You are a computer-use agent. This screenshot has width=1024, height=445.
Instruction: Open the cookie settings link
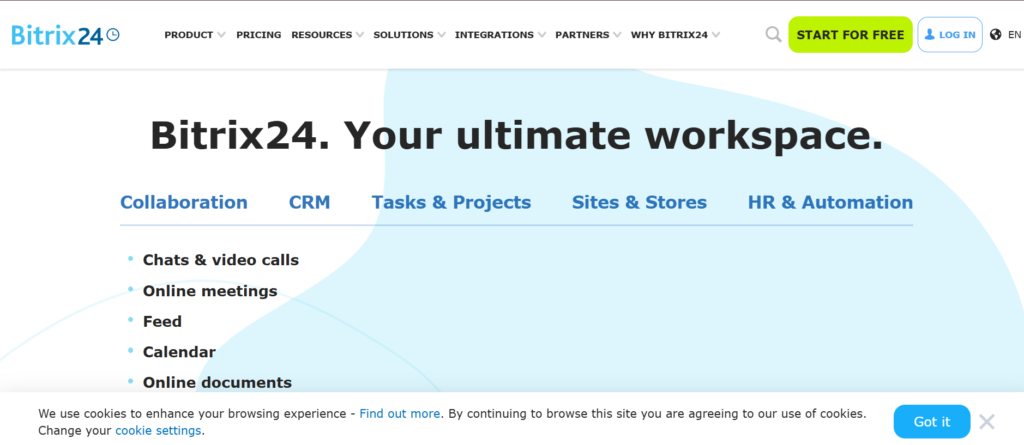pyautogui.click(x=158, y=431)
